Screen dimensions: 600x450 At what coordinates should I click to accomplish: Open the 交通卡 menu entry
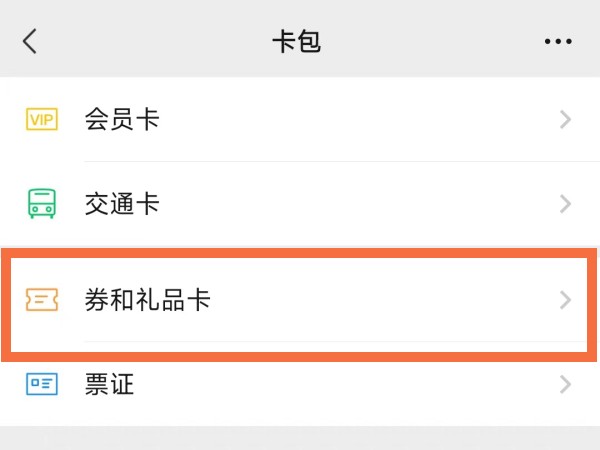300,204
